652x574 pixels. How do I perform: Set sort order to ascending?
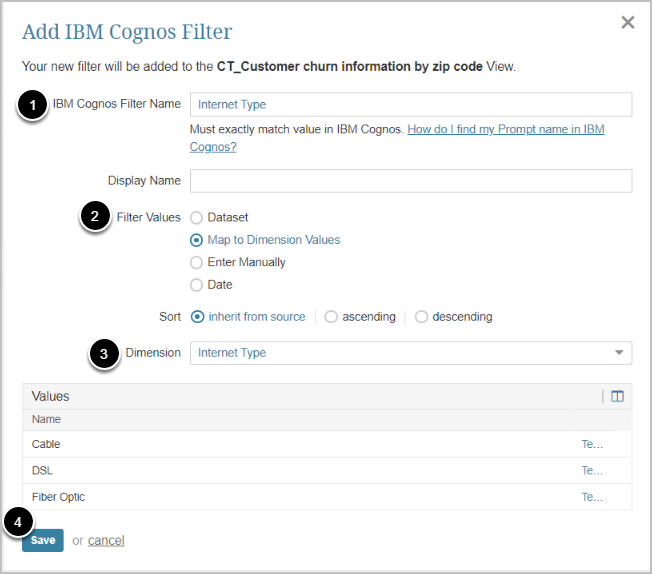[x=332, y=317]
